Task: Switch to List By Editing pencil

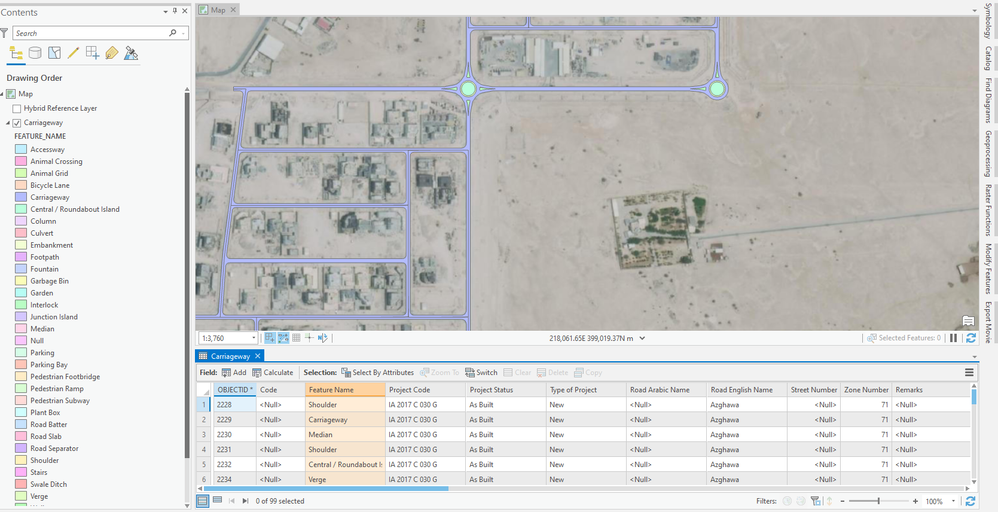Action: (x=73, y=53)
